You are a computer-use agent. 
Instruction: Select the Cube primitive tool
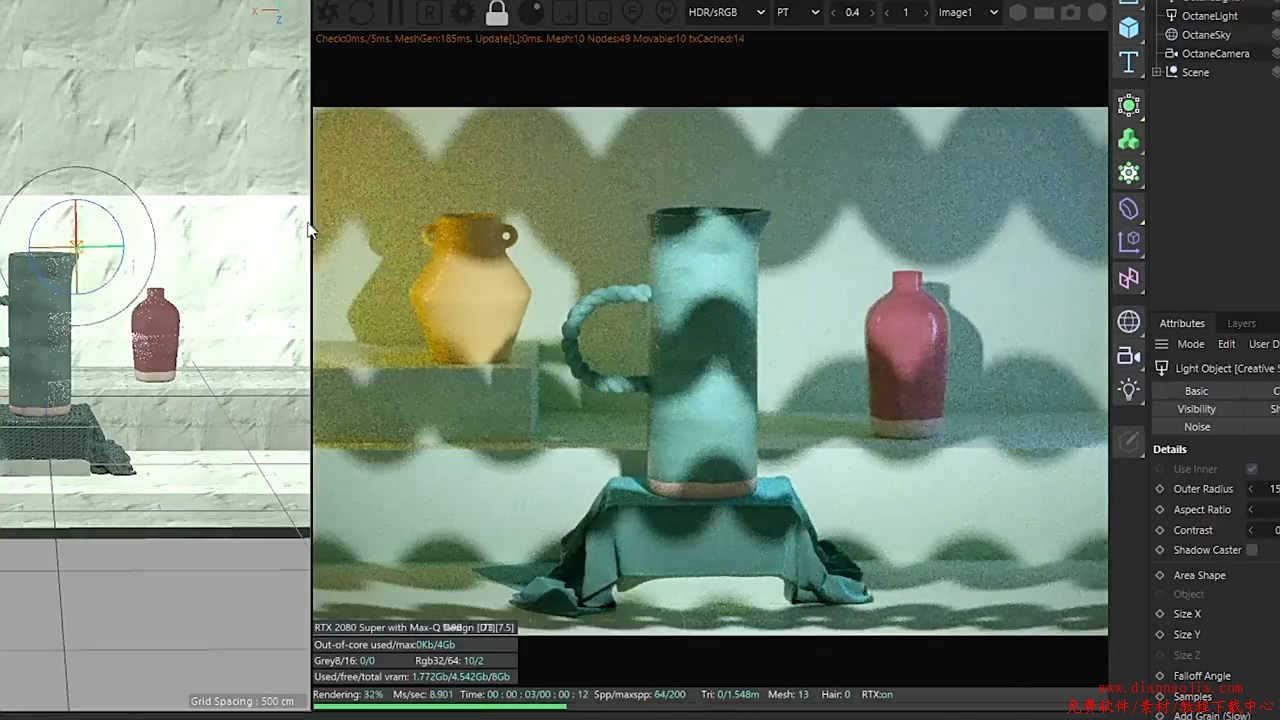[1129, 28]
